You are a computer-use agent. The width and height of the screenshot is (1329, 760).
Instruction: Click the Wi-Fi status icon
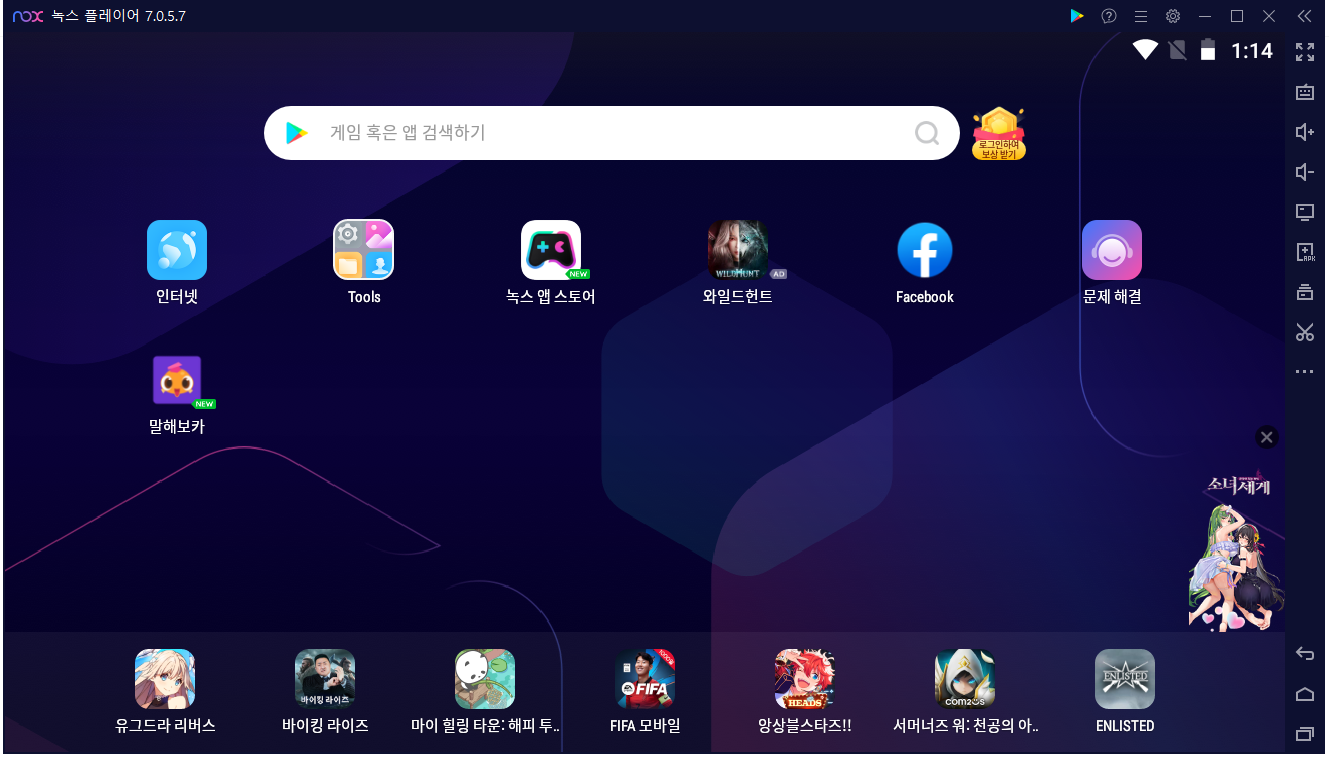click(x=1145, y=50)
